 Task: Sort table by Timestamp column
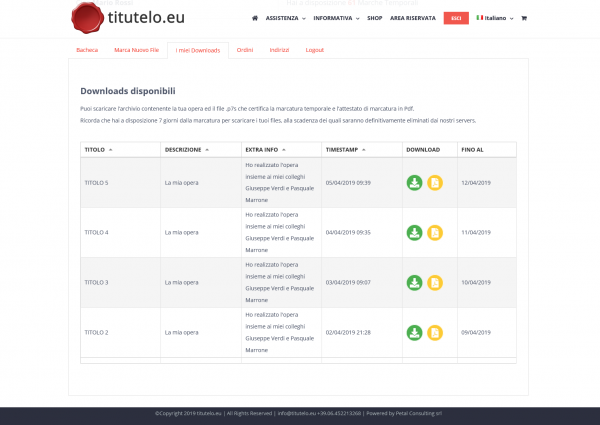(348, 149)
